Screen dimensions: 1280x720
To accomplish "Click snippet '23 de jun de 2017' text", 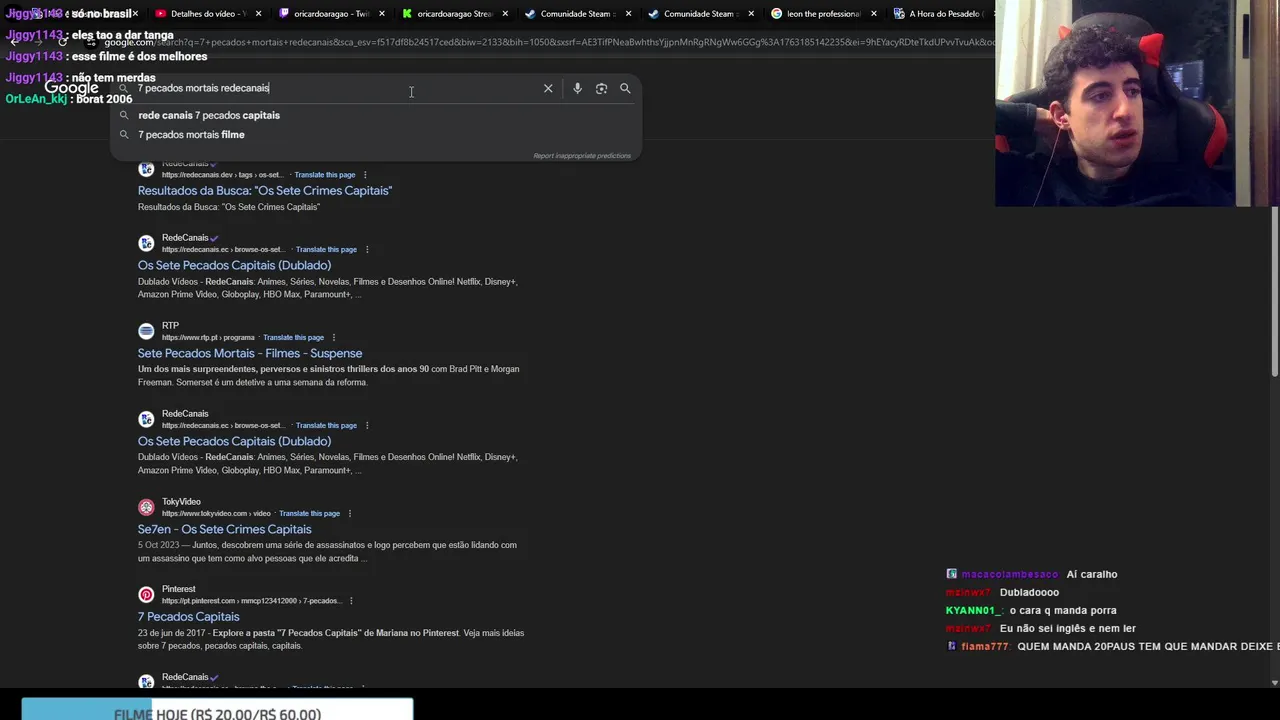I will tap(172, 633).
